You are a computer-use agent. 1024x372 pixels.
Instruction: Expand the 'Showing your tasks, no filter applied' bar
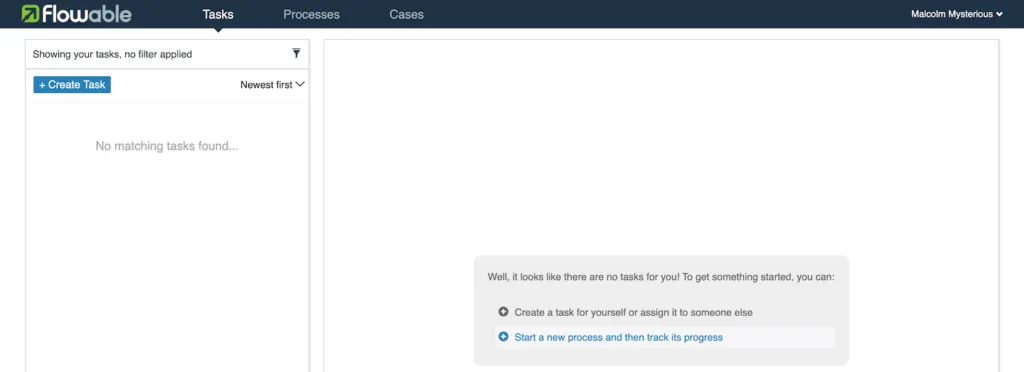[x=167, y=54]
